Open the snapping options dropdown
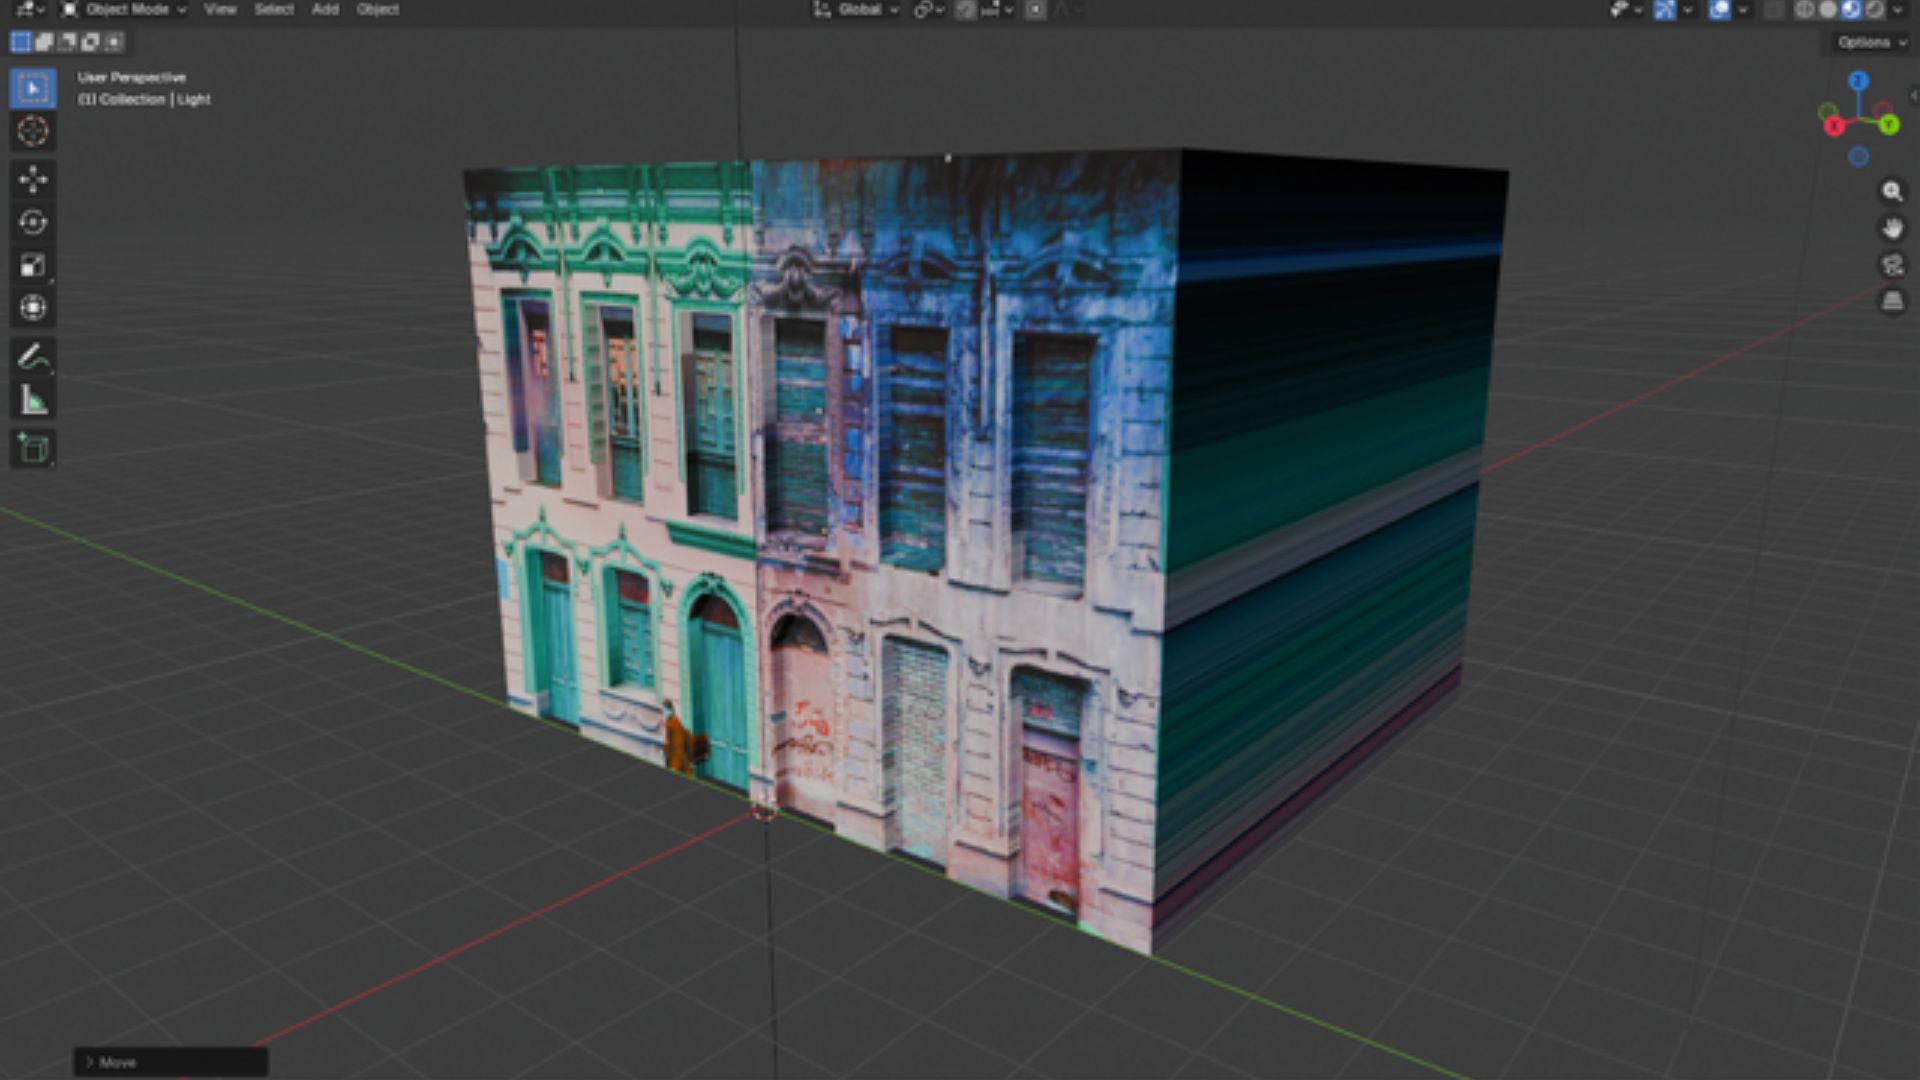 click(x=997, y=10)
